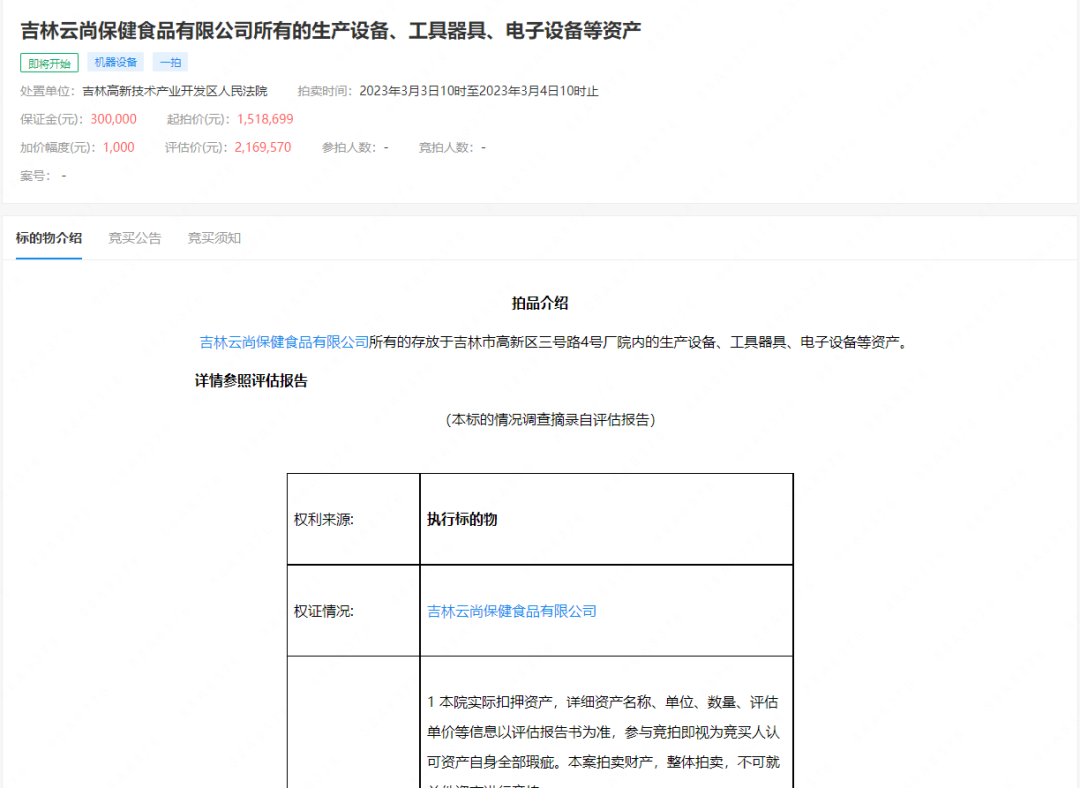Click the deposit amount 300,000
1080x788 pixels.
tap(113, 119)
